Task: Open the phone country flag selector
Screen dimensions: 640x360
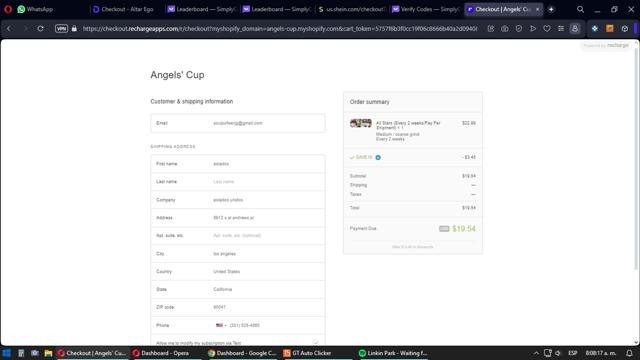Action: (x=221, y=325)
